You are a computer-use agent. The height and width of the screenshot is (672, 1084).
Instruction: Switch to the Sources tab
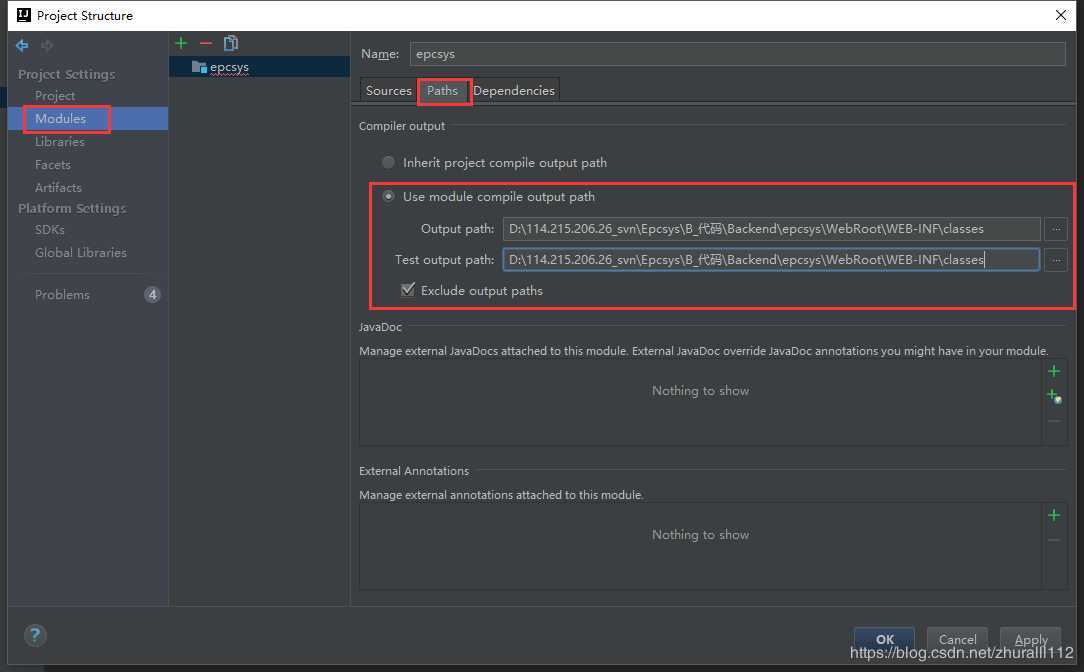(x=389, y=91)
